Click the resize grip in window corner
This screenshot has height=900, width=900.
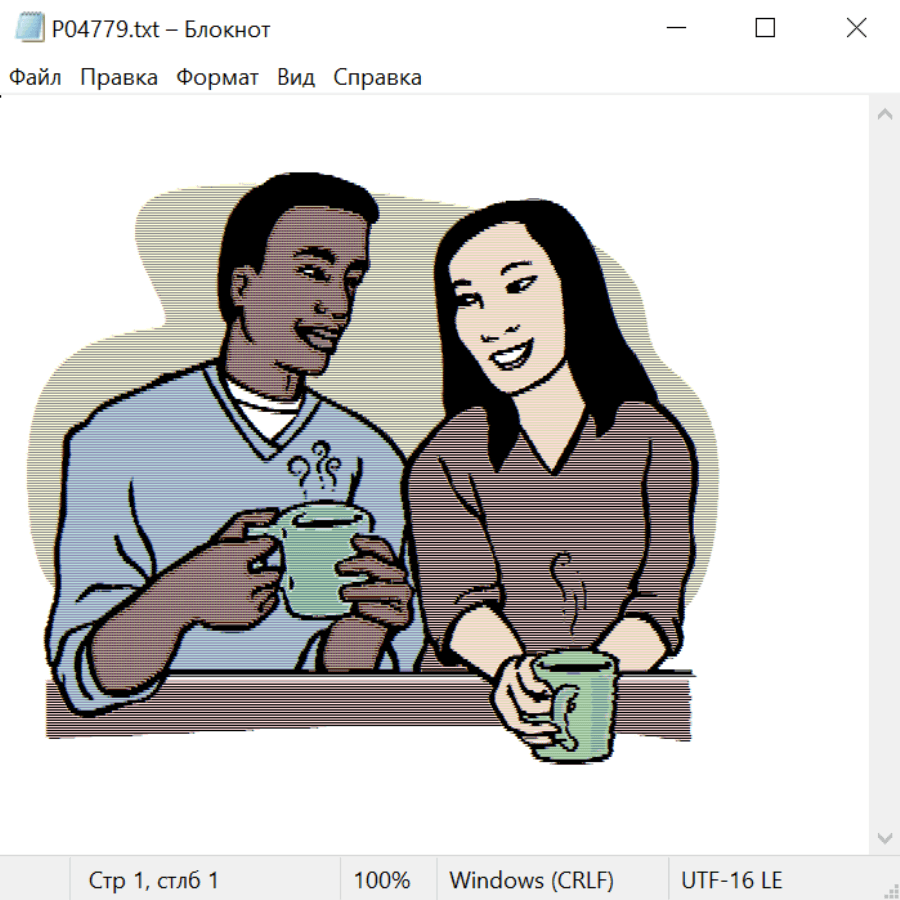pos(890,890)
